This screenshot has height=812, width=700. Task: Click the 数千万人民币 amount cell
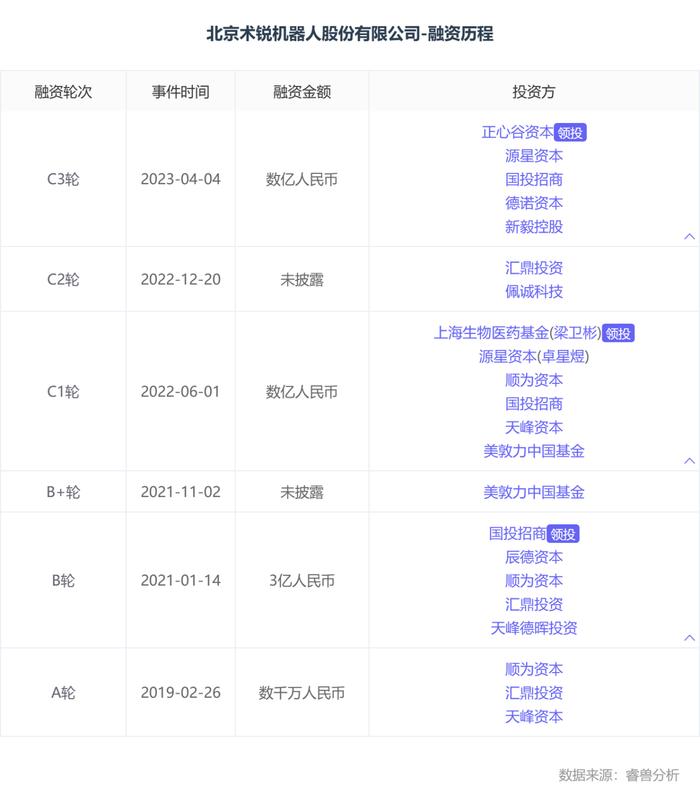click(x=302, y=692)
